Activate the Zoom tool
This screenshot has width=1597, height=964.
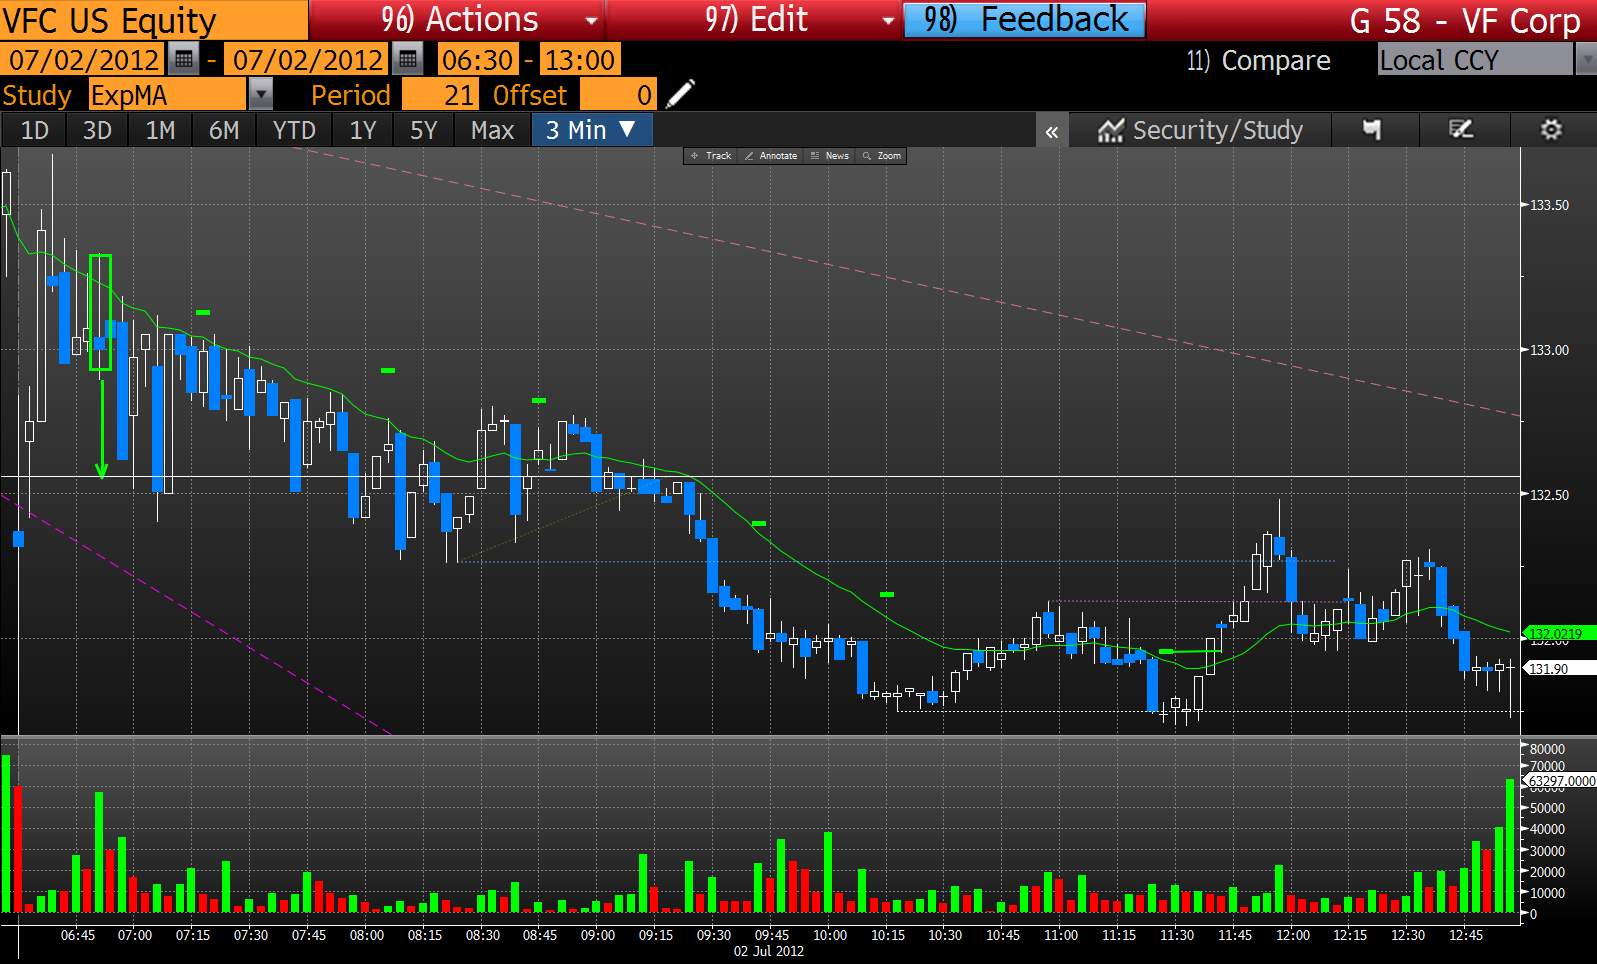pyautogui.click(x=882, y=156)
